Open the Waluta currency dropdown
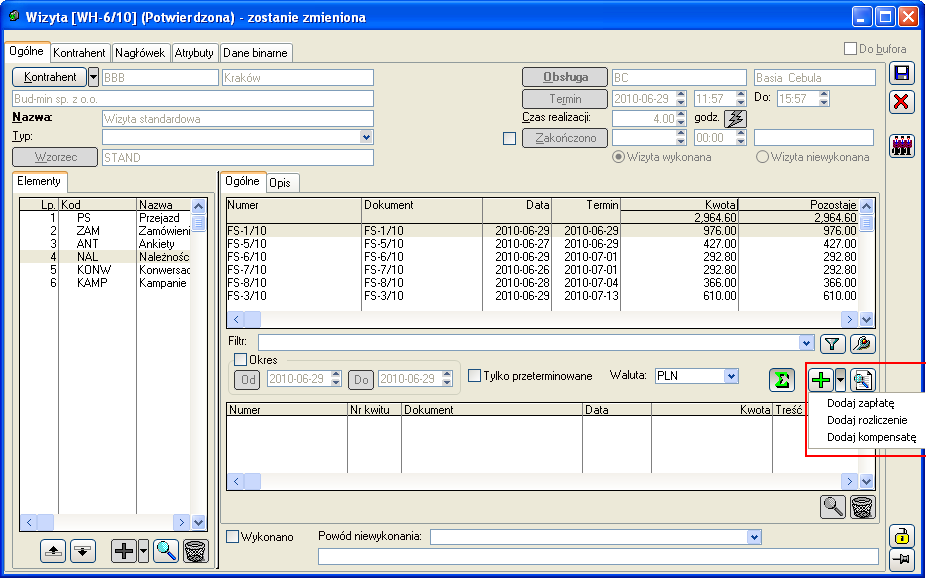 (x=732, y=376)
